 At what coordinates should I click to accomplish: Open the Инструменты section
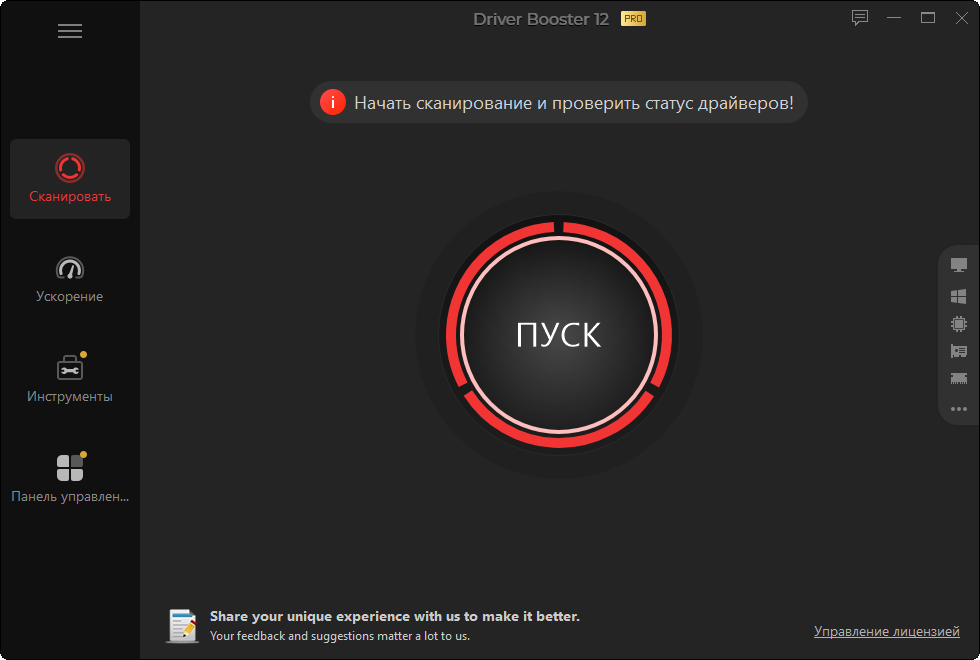click(x=70, y=379)
